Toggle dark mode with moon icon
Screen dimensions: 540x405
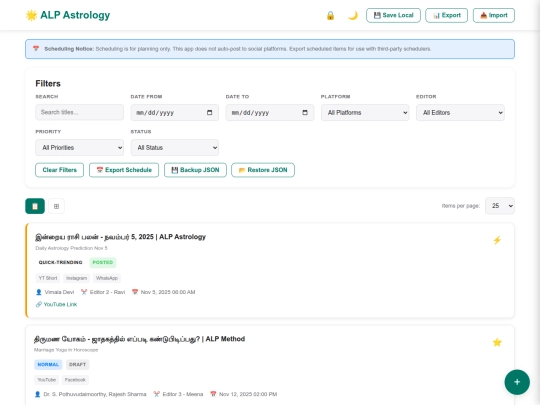pyautogui.click(x=353, y=15)
